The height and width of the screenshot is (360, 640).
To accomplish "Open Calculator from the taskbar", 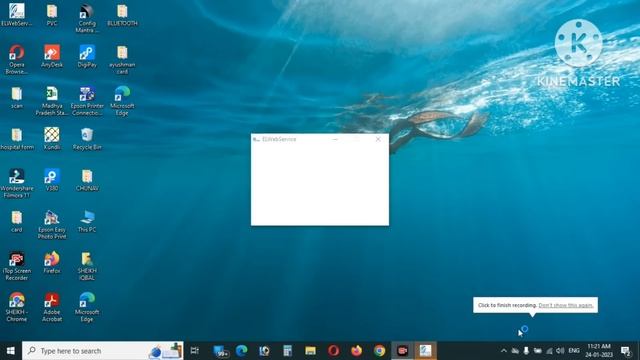I will pos(287,351).
